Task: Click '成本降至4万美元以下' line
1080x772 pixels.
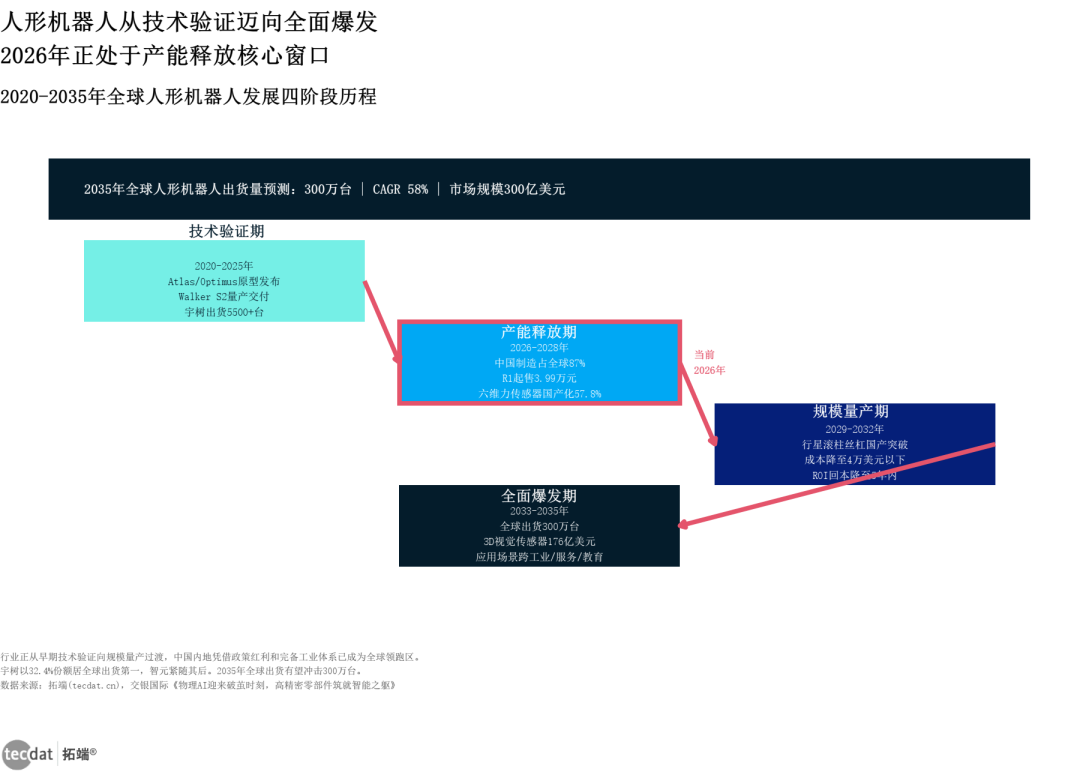Action: (855, 460)
